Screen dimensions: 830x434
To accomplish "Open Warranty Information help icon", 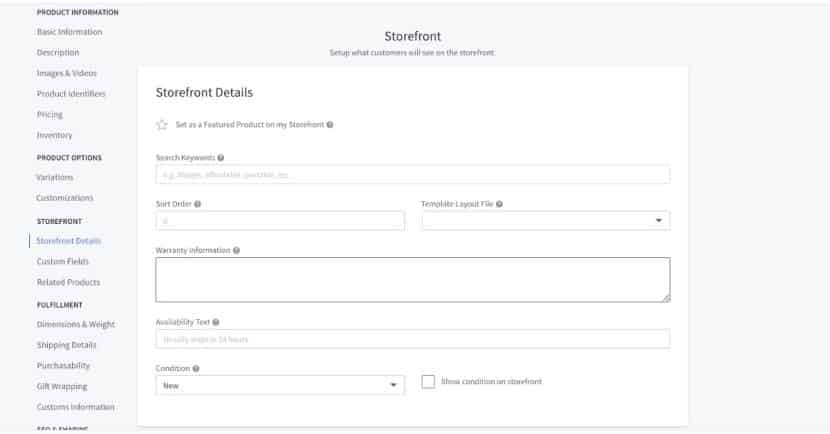I will coord(237,250).
